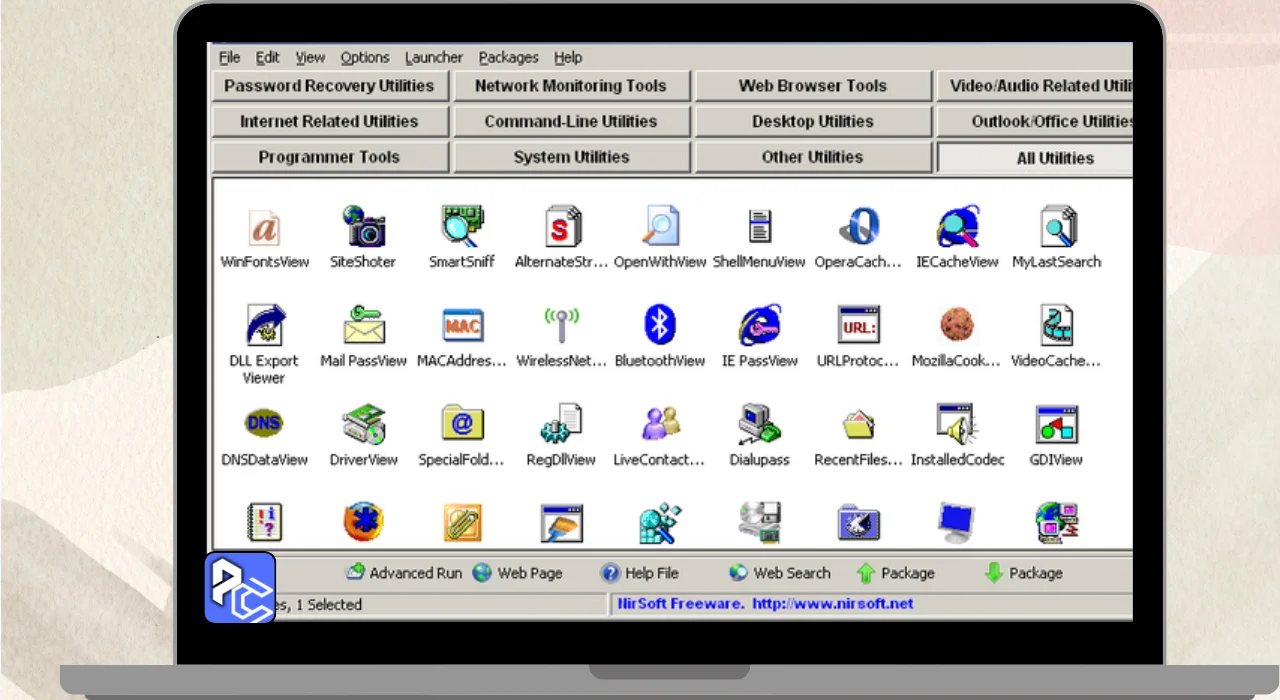The width and height of the screenshot is (1280, 700).
Task: Open the WinFontsView utility icon
Action: click(x=265, y=227)
